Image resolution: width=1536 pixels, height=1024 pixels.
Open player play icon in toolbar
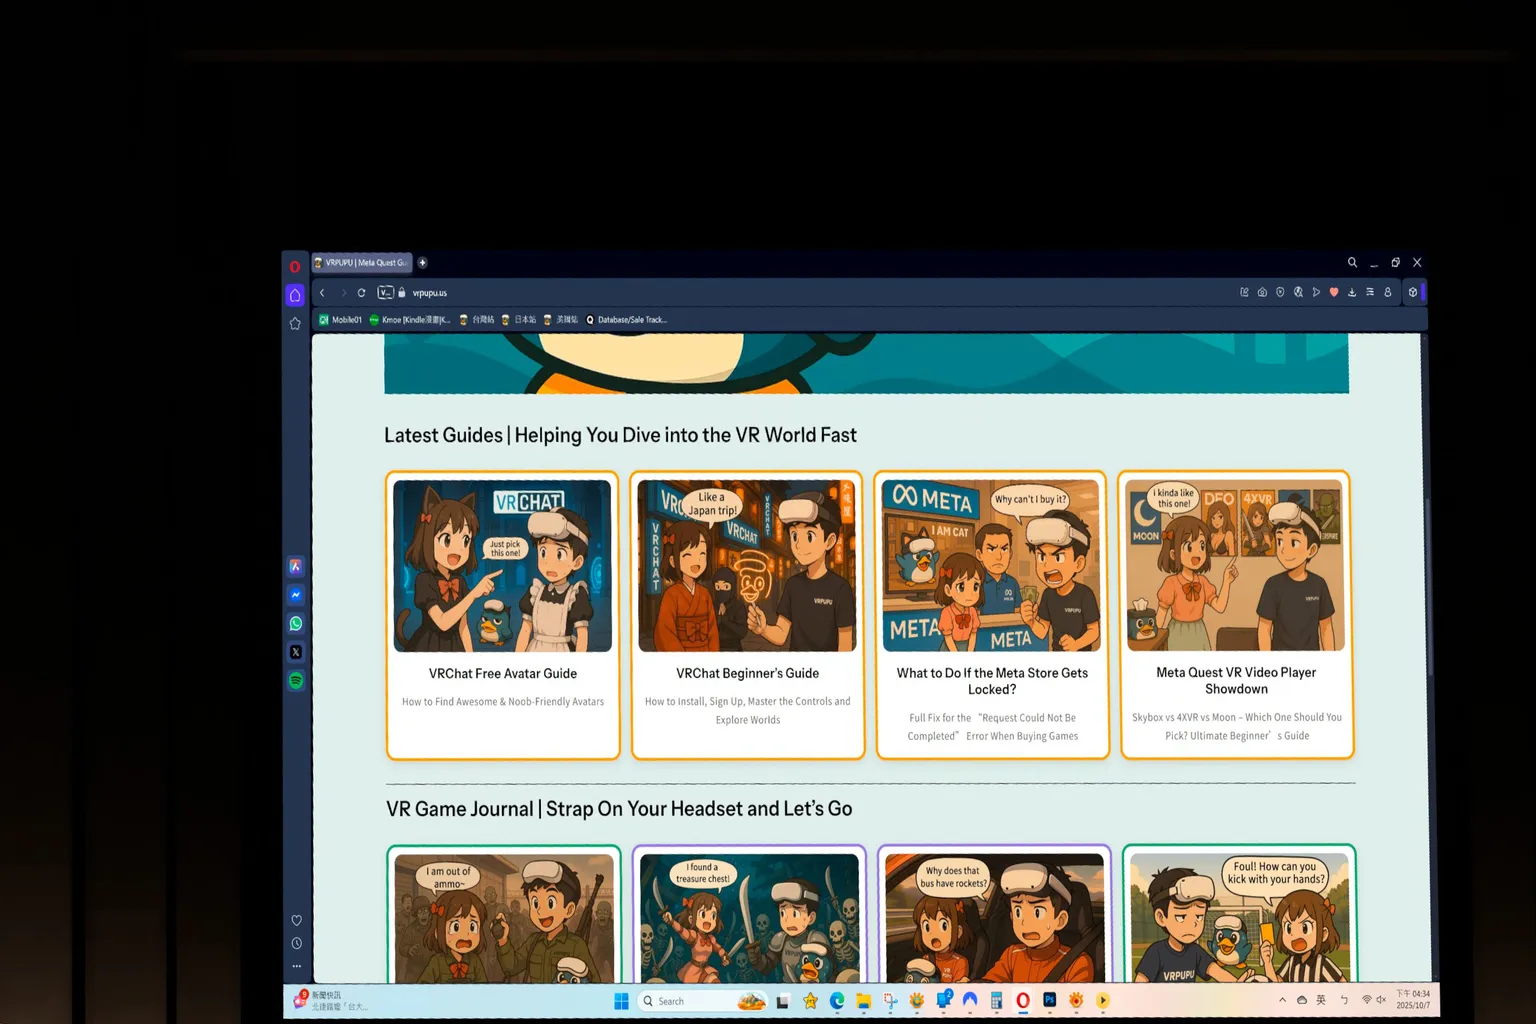coord(1316,292)
